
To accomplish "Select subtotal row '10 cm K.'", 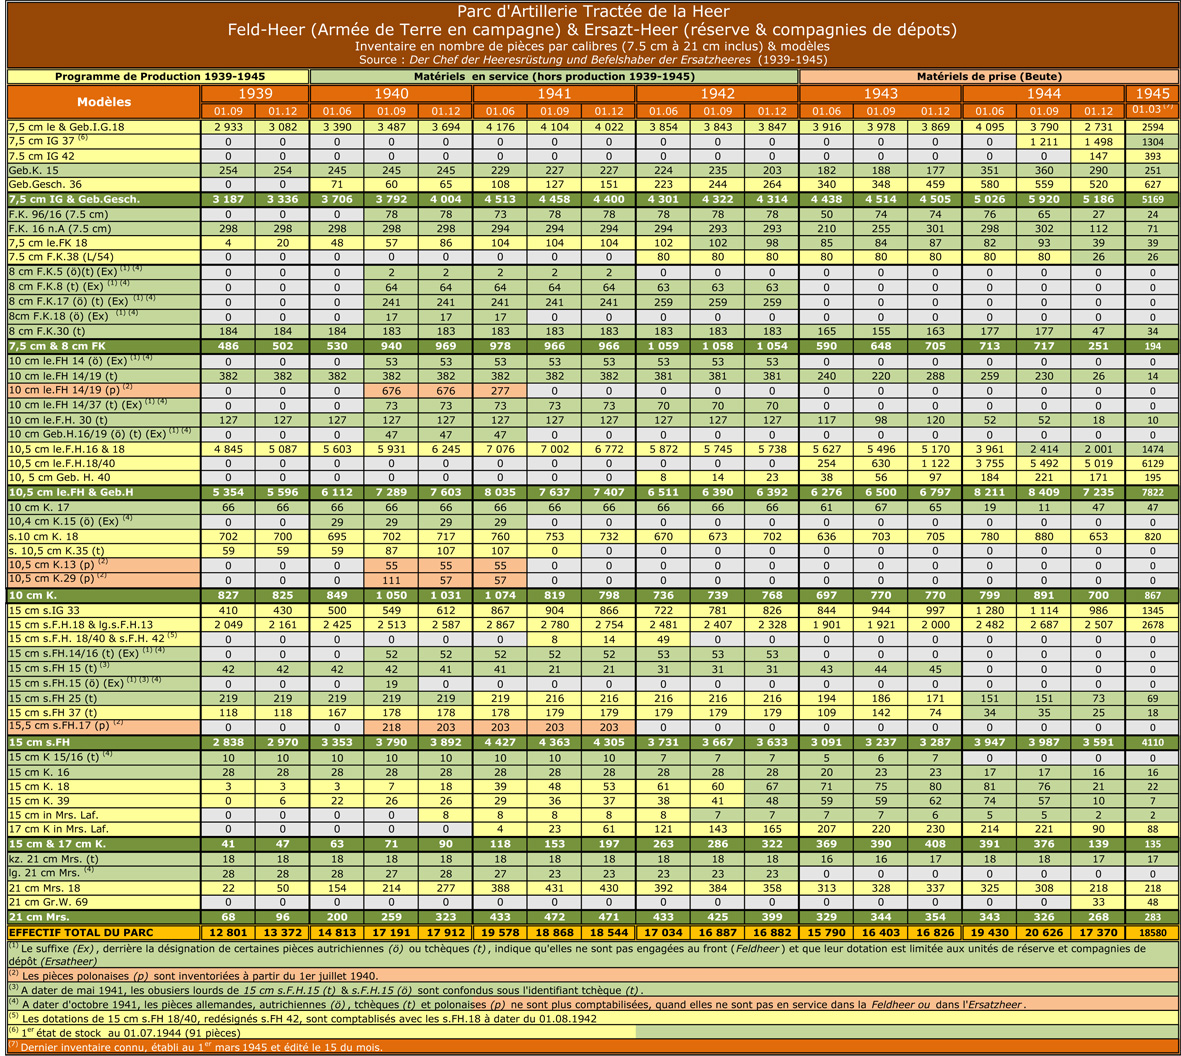I will (104, 595).
